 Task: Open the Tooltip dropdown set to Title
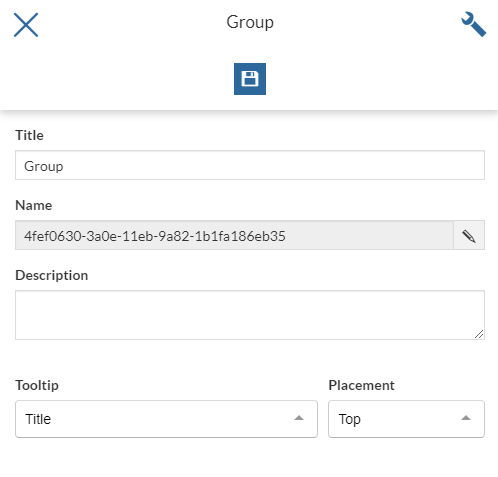tap(166, 419)
